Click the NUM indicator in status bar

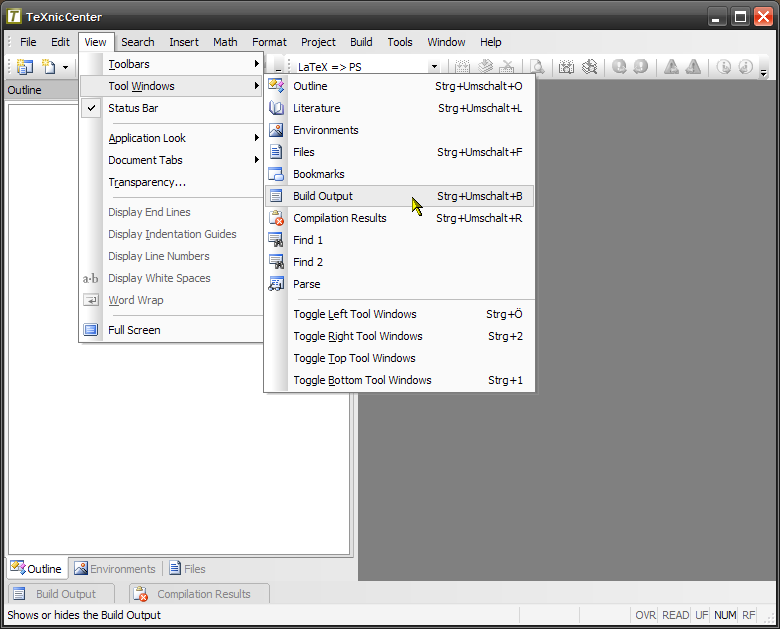(x=725, y=615)
